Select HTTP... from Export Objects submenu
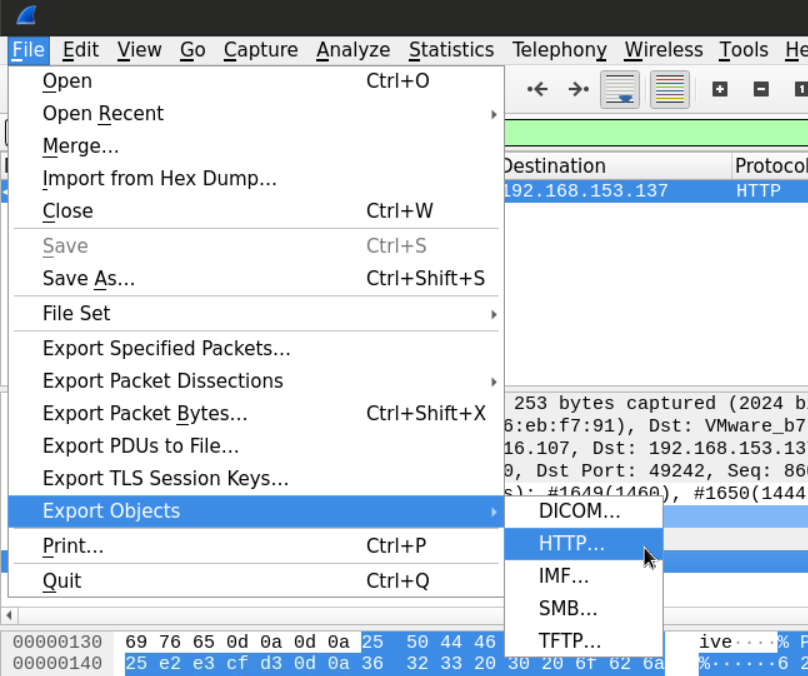808x676 pixels. (x=572, y=544)
